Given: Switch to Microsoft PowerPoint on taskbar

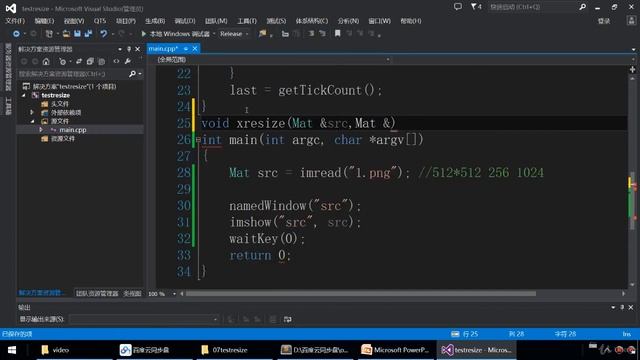Looking at the screenshot, I should pos(395,350).
